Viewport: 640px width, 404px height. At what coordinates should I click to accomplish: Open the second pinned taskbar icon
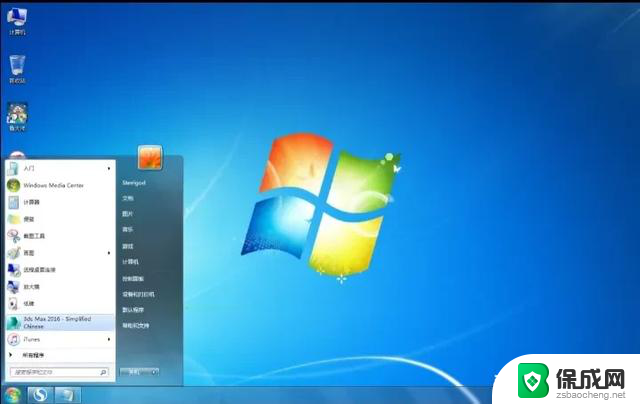(67, 395)
